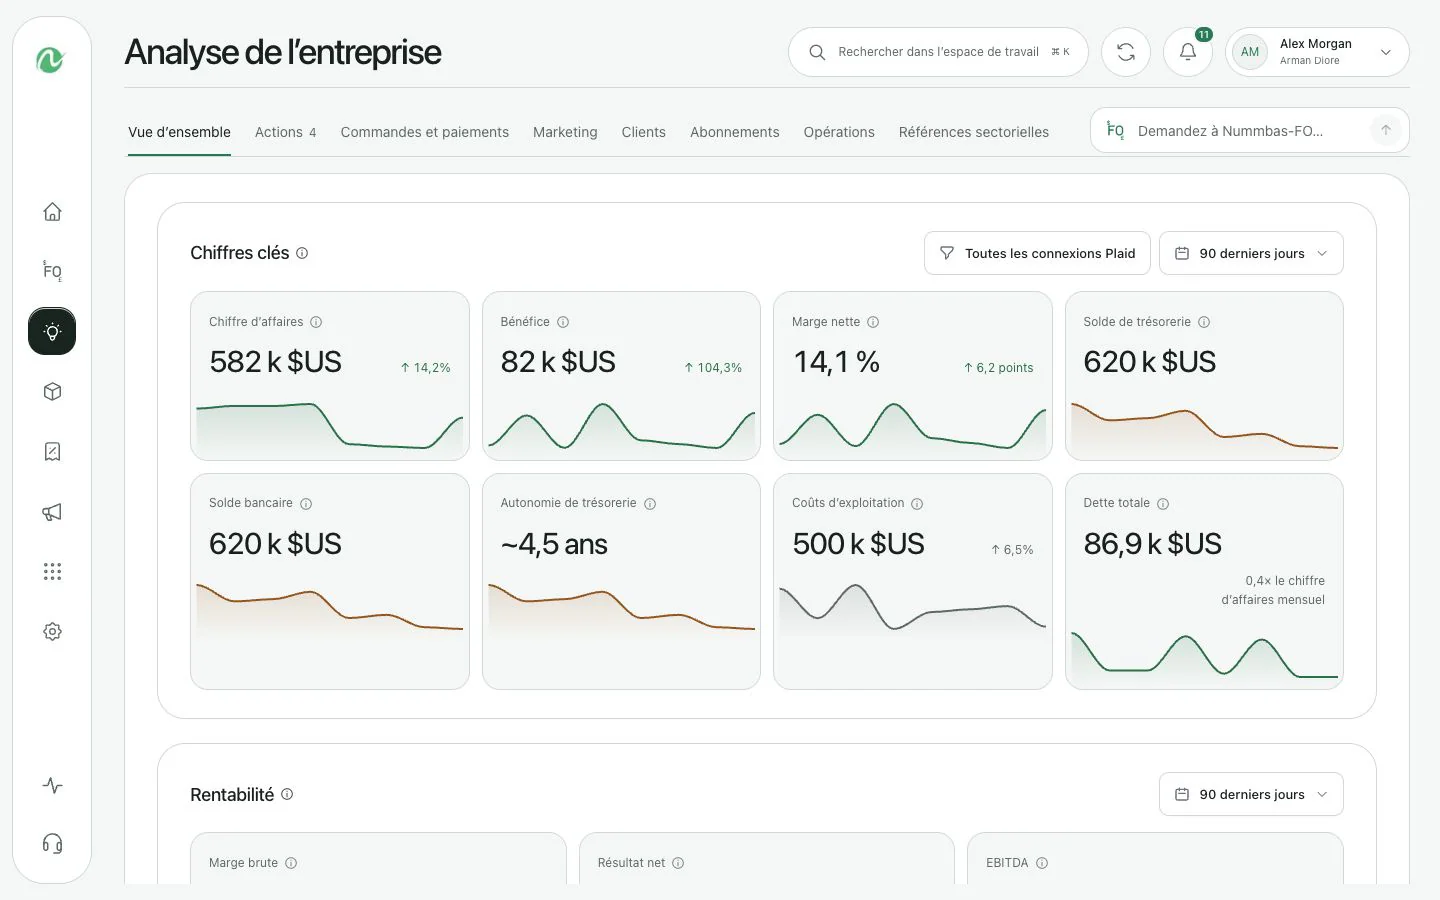This screenshot has width=1440, height=900.
Task: Click info icon beside Marge brute
Action: click(x=291, y=863)
